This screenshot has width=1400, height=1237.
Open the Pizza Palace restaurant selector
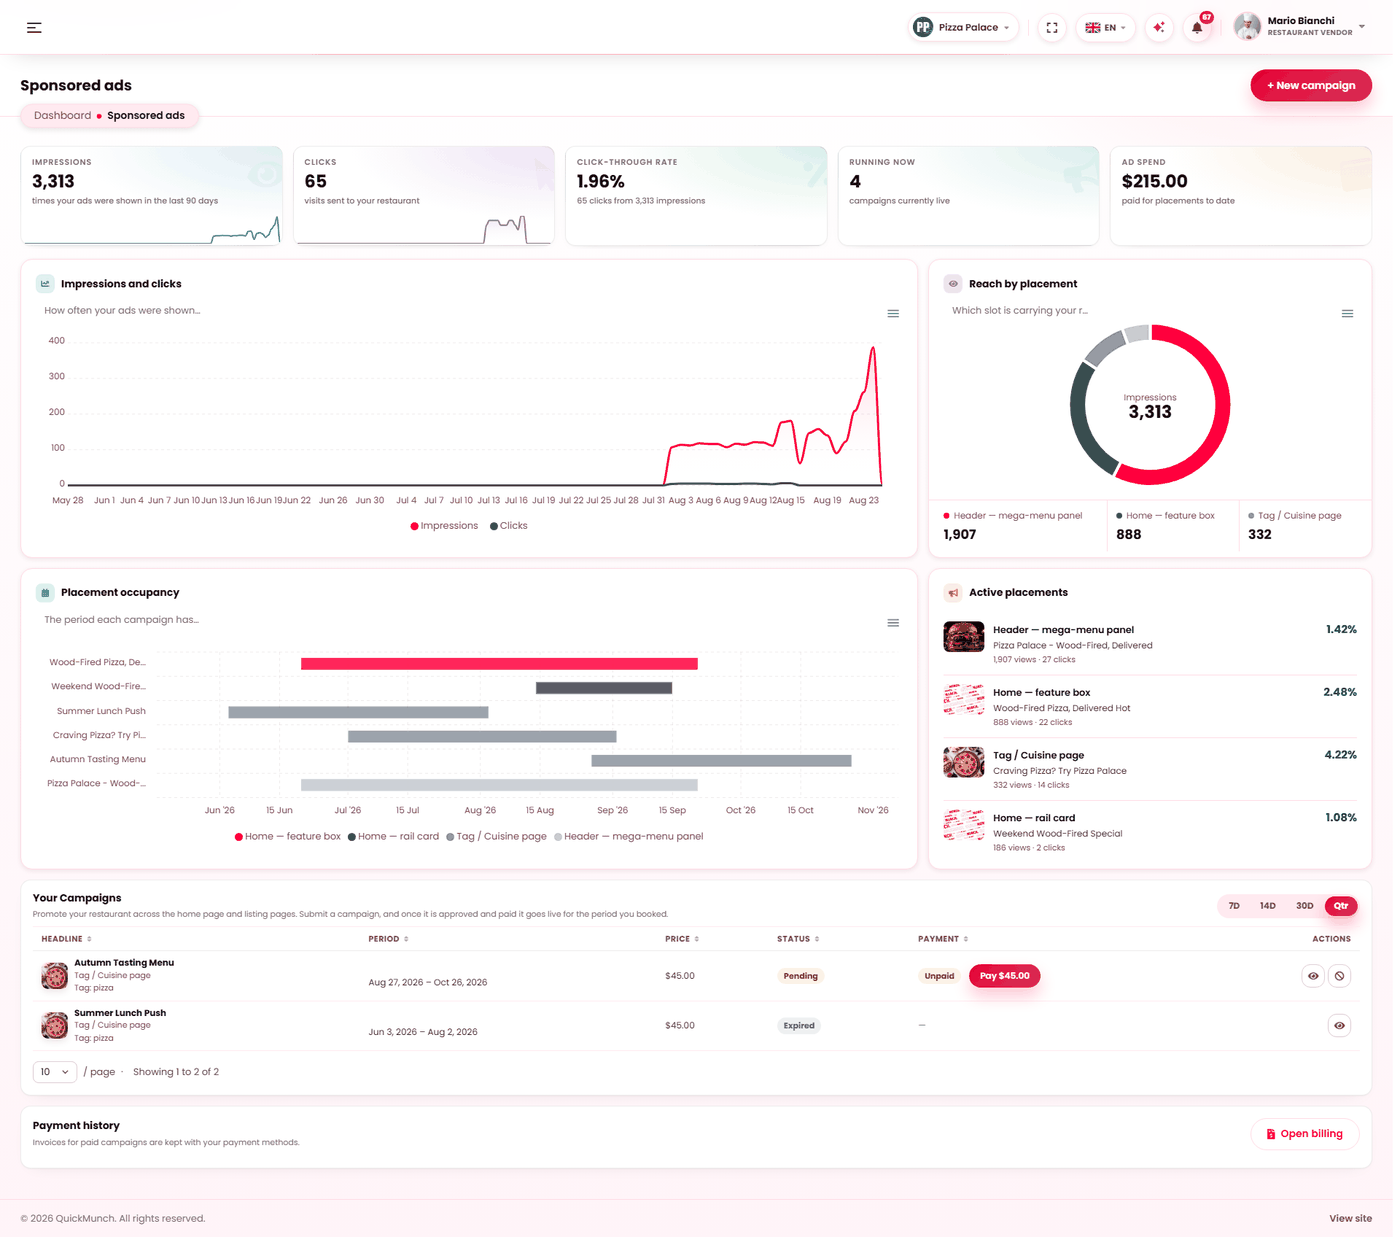tap(963, 28)
